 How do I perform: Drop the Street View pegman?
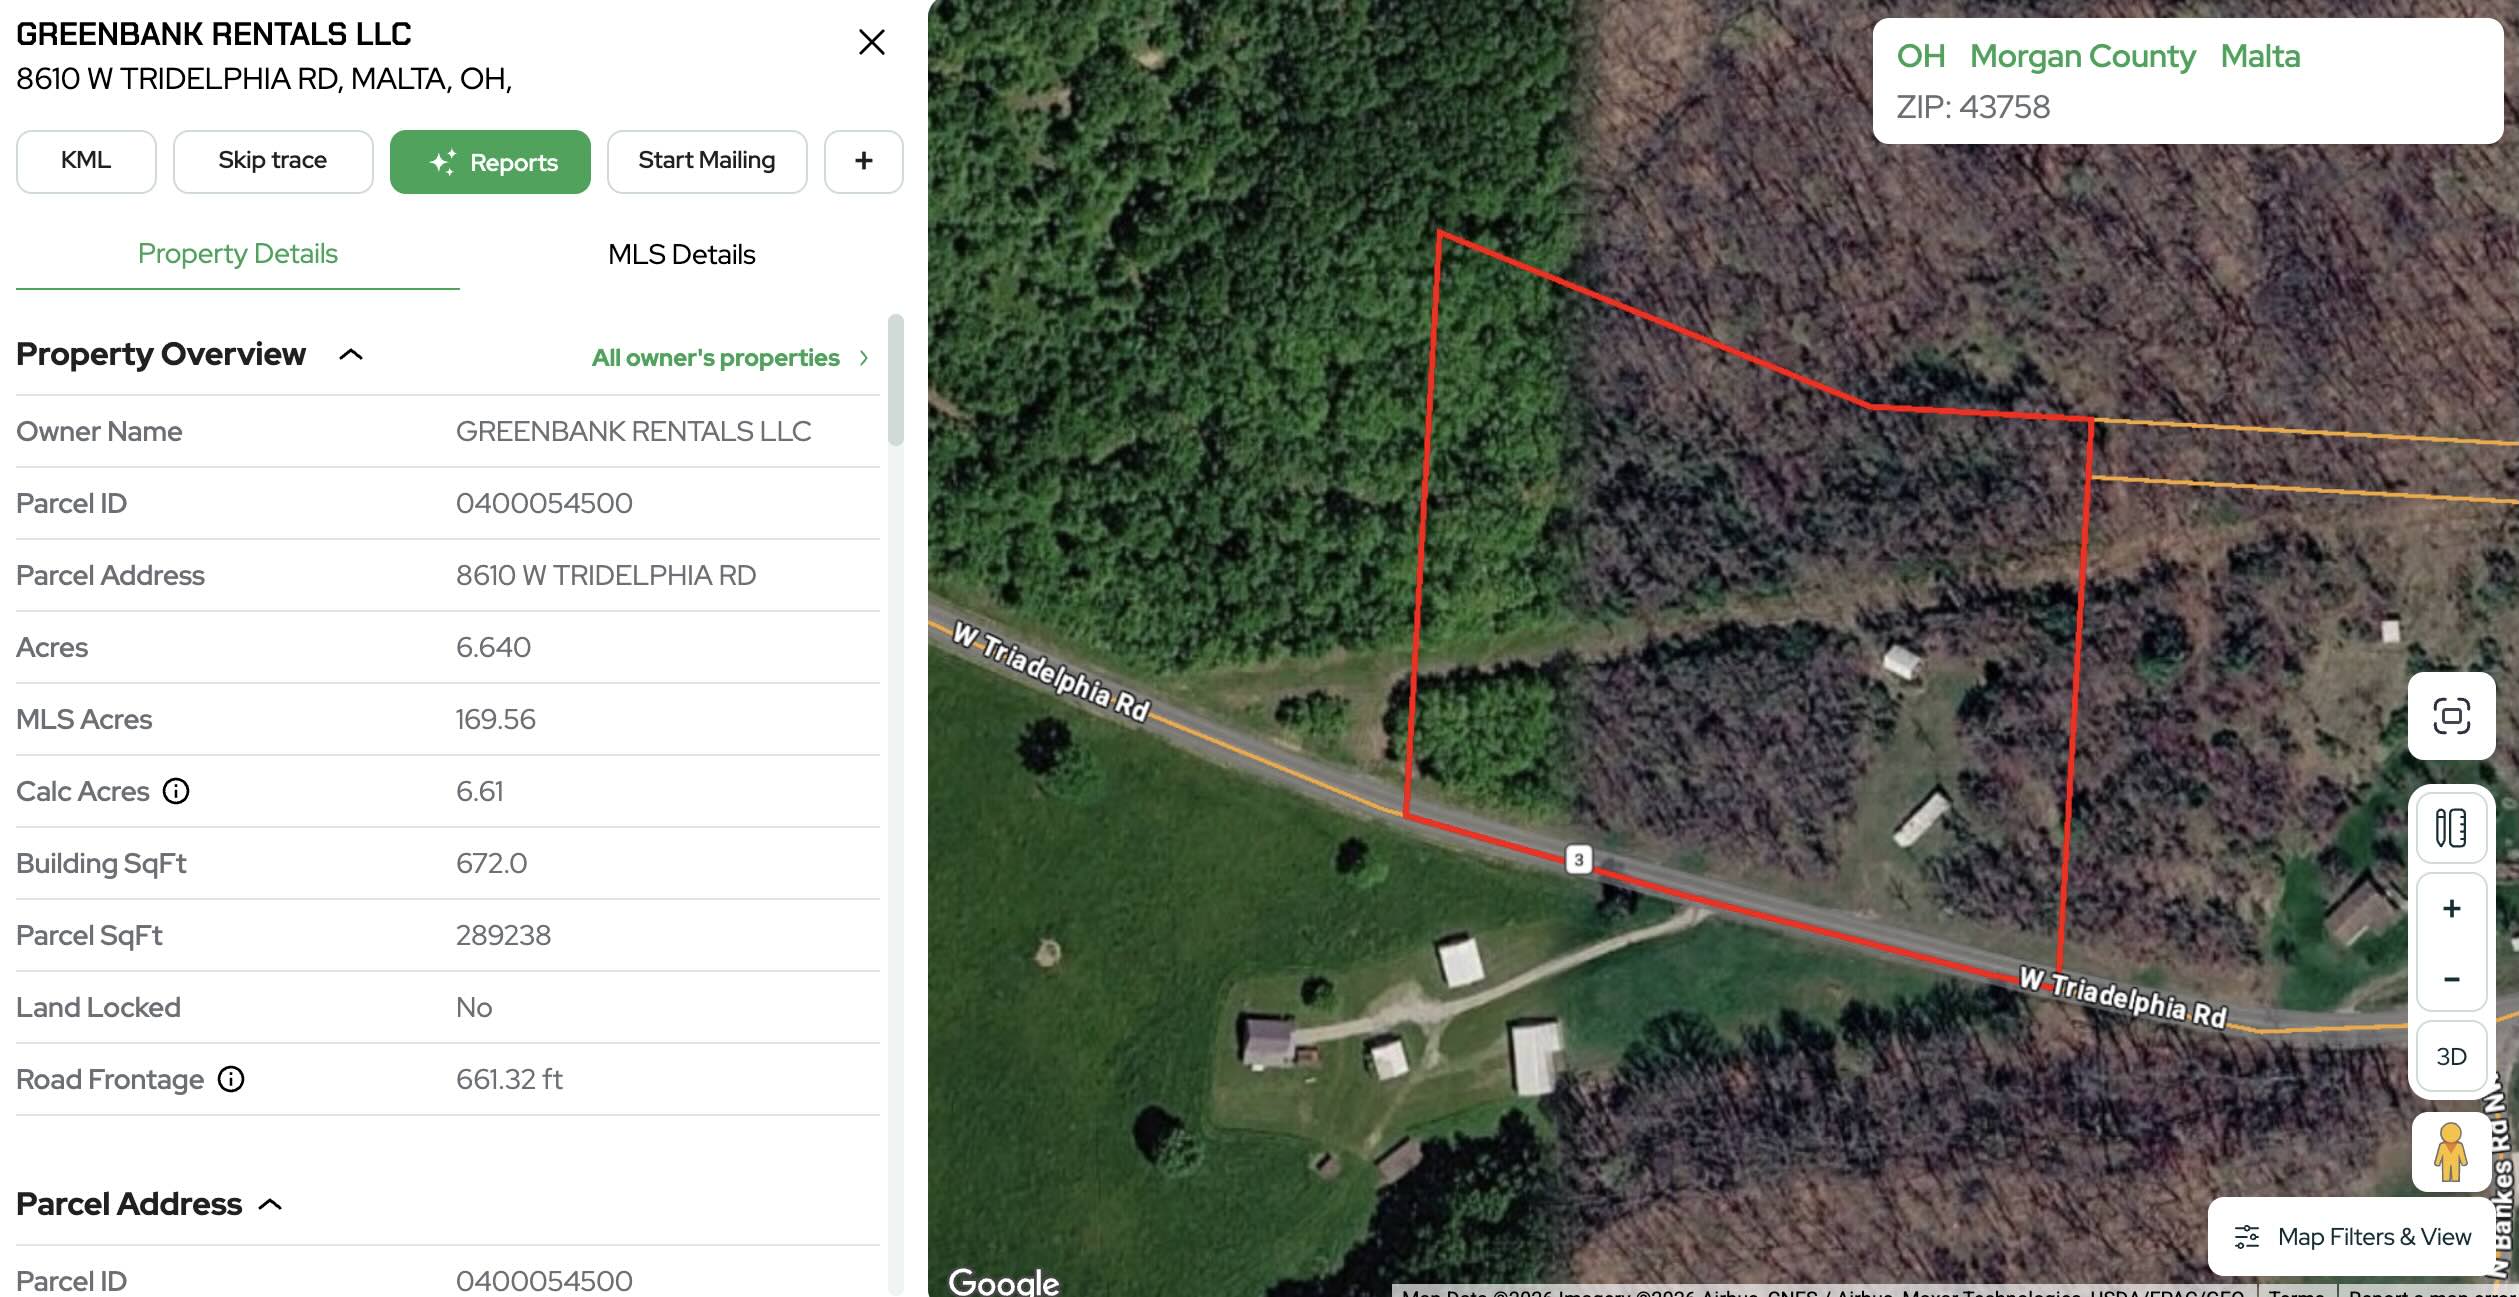click(2450, 1152)
